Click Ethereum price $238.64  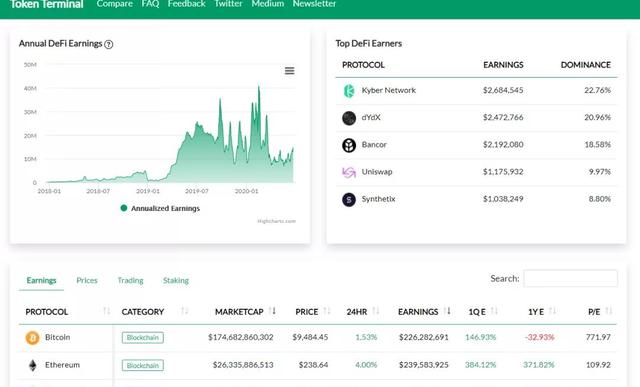[313, 365]
